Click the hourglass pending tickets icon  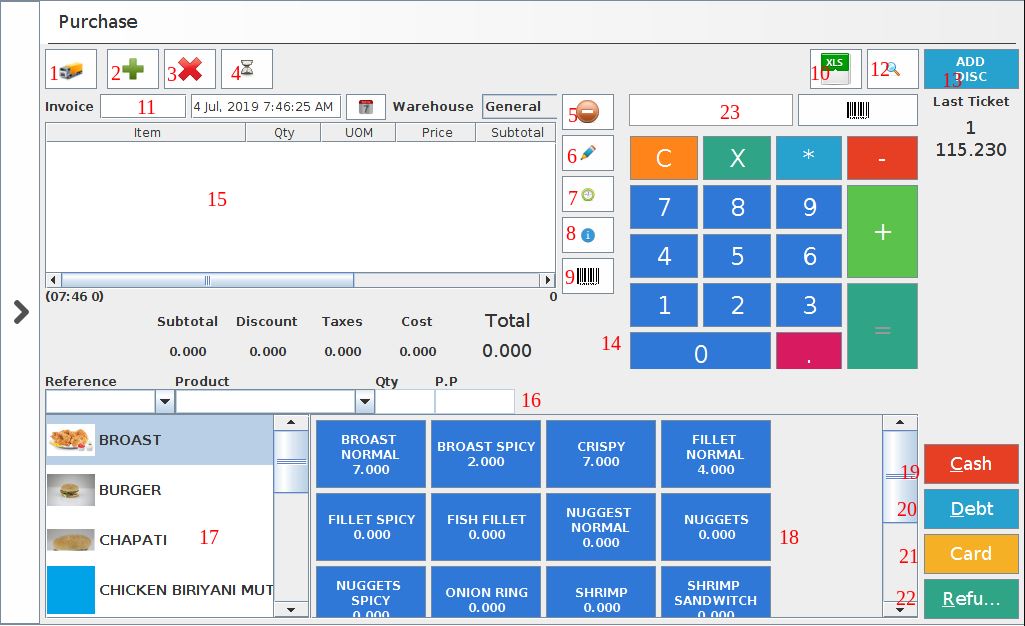point(246,70)
